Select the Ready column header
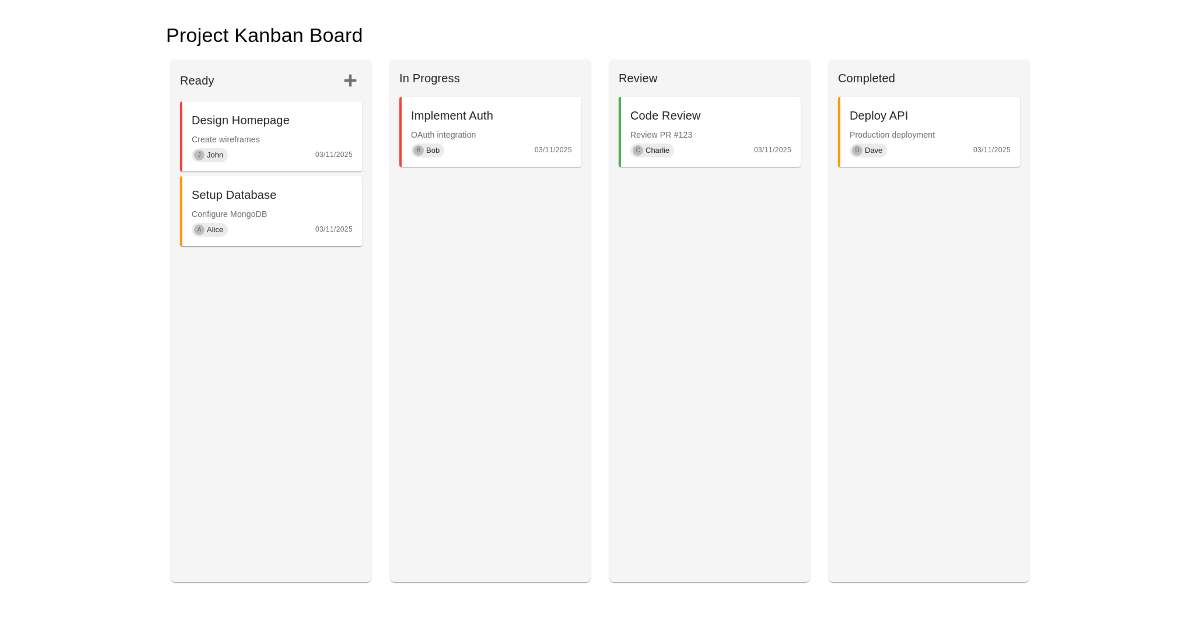Screen dimensions: 1200x630 pyautogui.click(x=197, y=80)
